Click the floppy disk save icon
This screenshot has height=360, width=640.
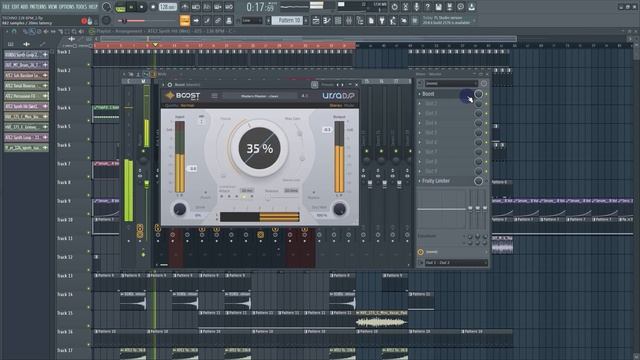point(438,7)
